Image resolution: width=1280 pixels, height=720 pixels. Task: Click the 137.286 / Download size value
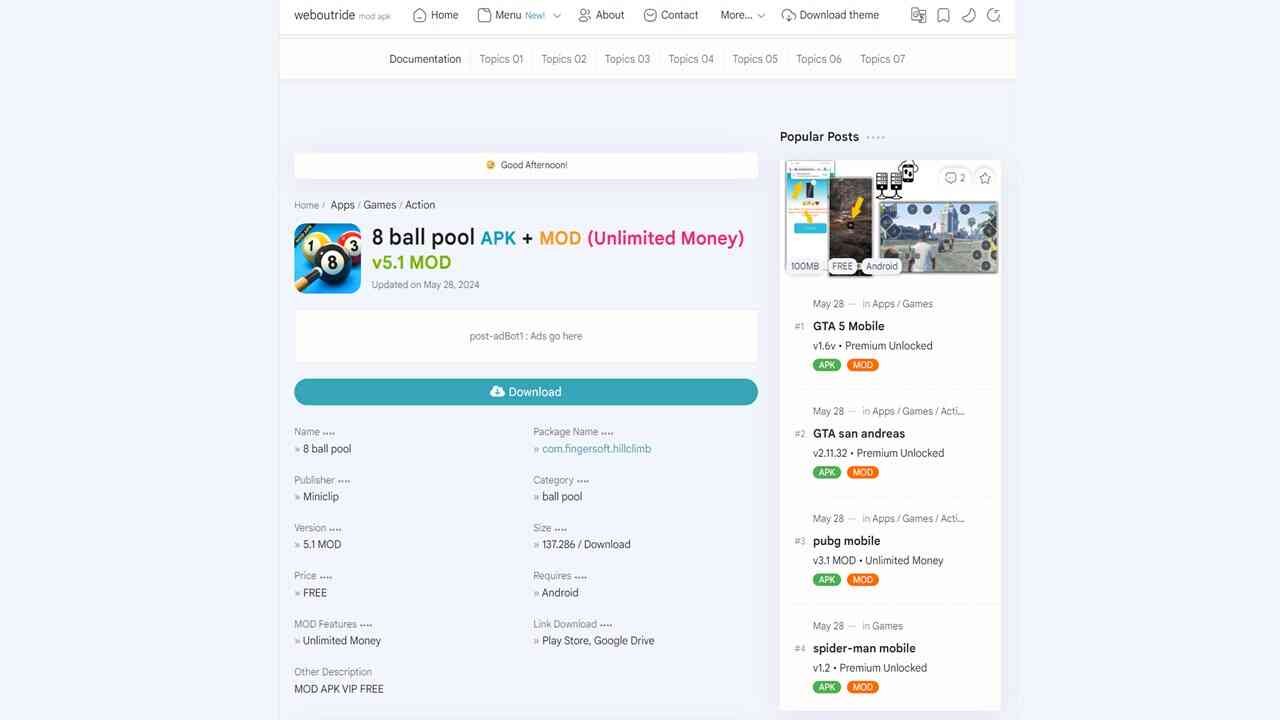[586, 545]
